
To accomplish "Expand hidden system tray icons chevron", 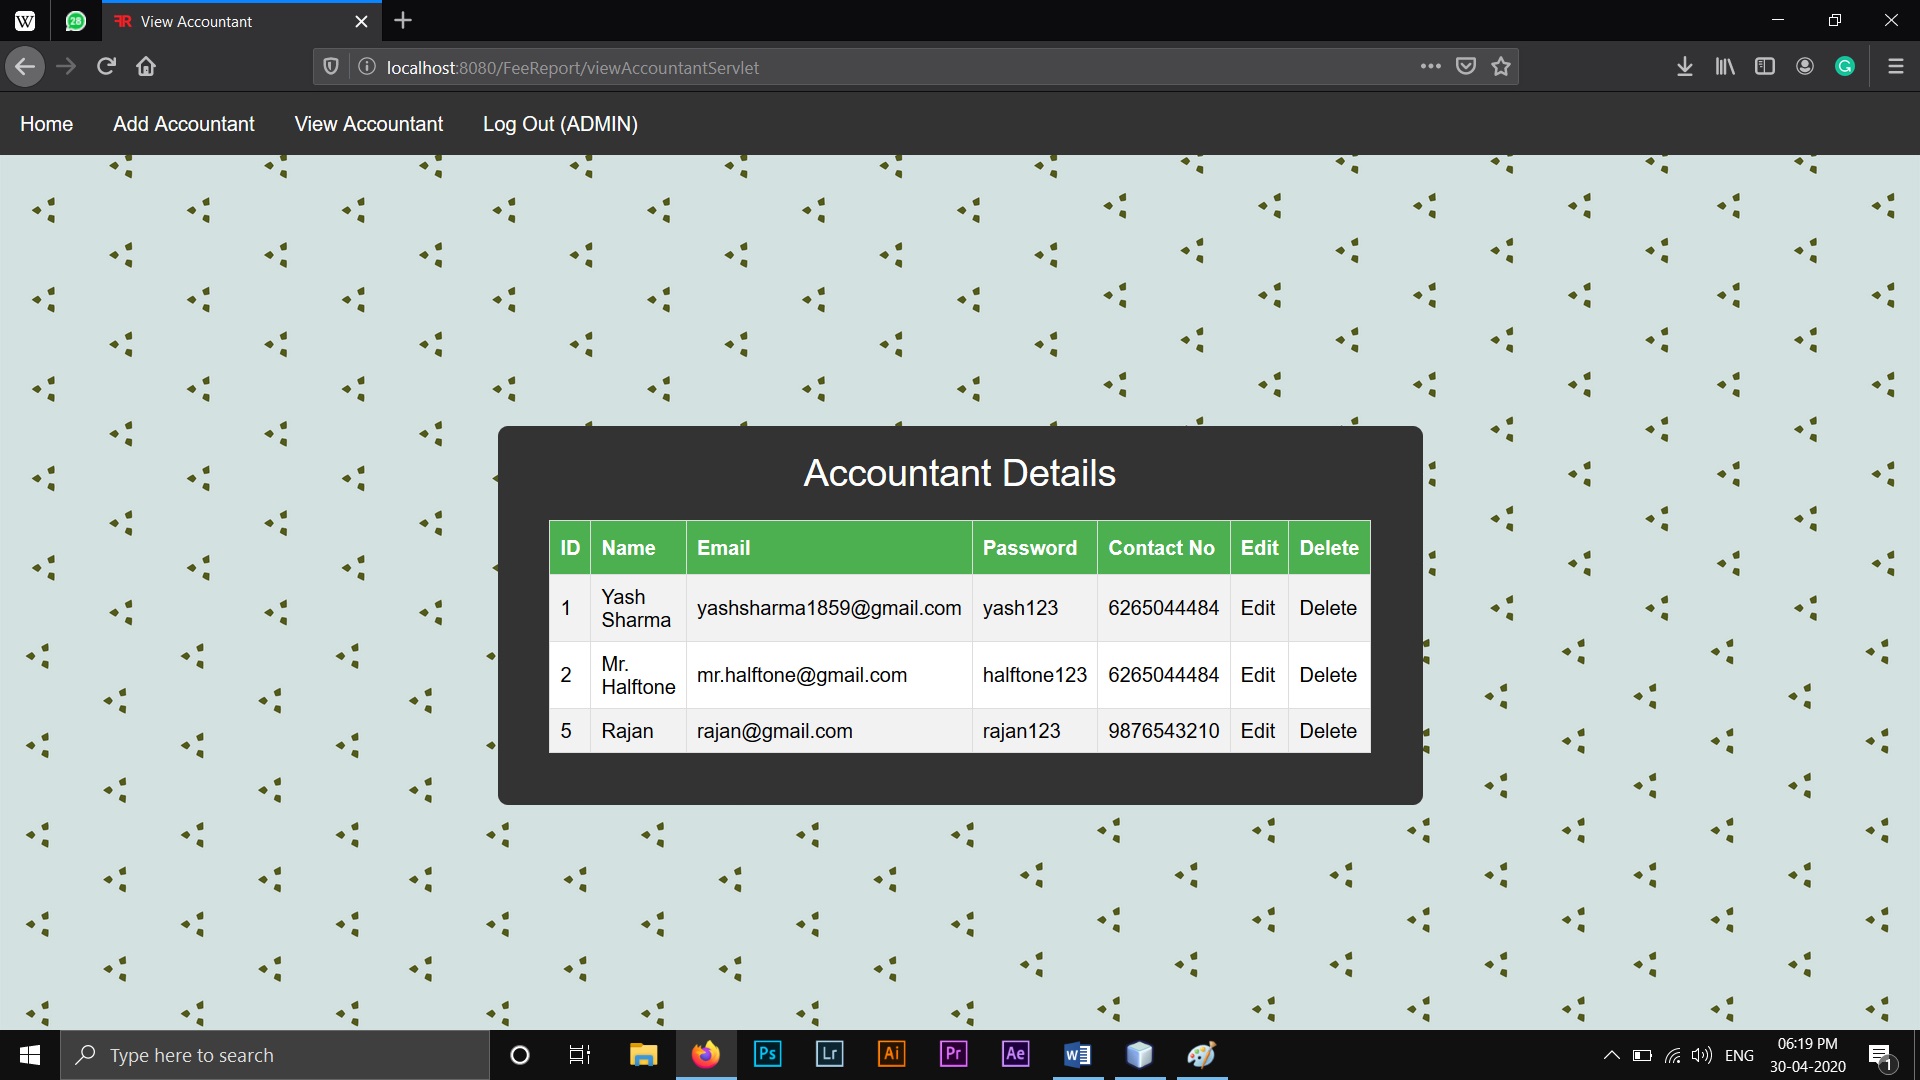I will (x=1611, y=1055).
